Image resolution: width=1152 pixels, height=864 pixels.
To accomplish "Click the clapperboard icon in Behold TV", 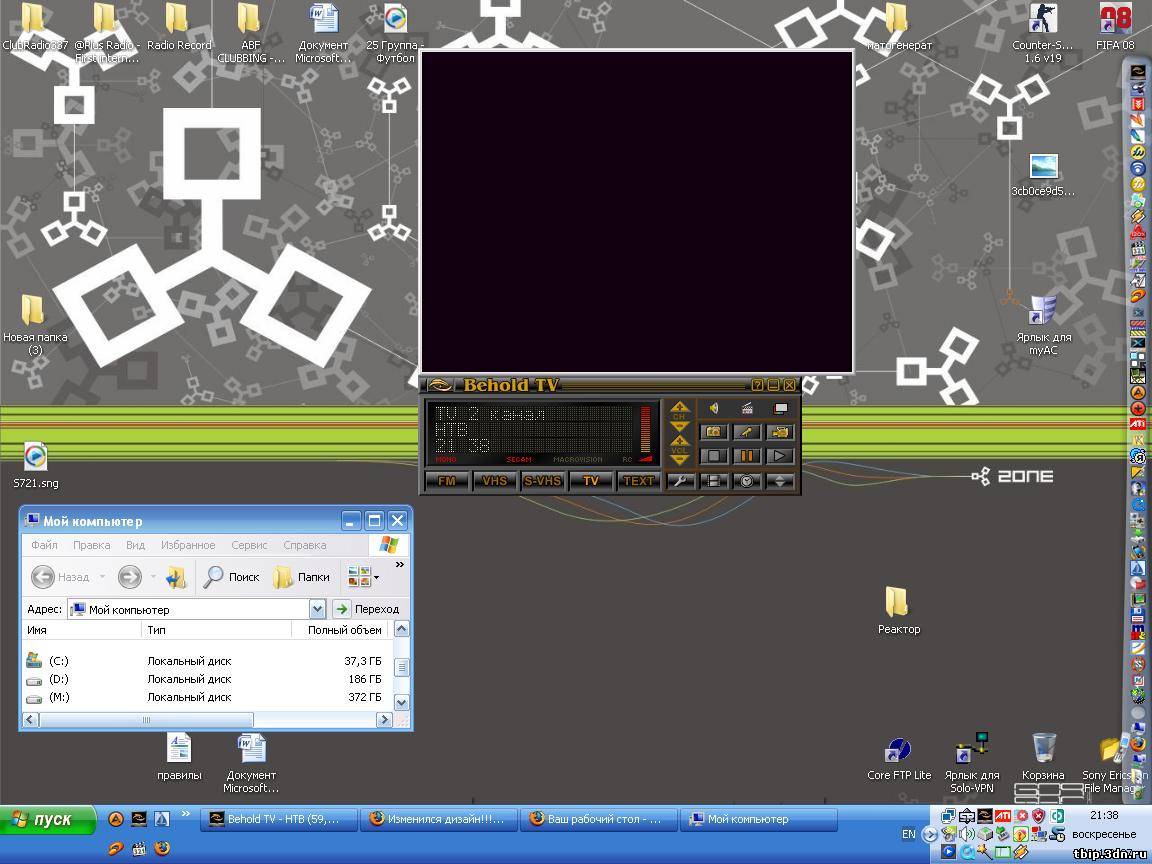I will [x=747, y=408].
